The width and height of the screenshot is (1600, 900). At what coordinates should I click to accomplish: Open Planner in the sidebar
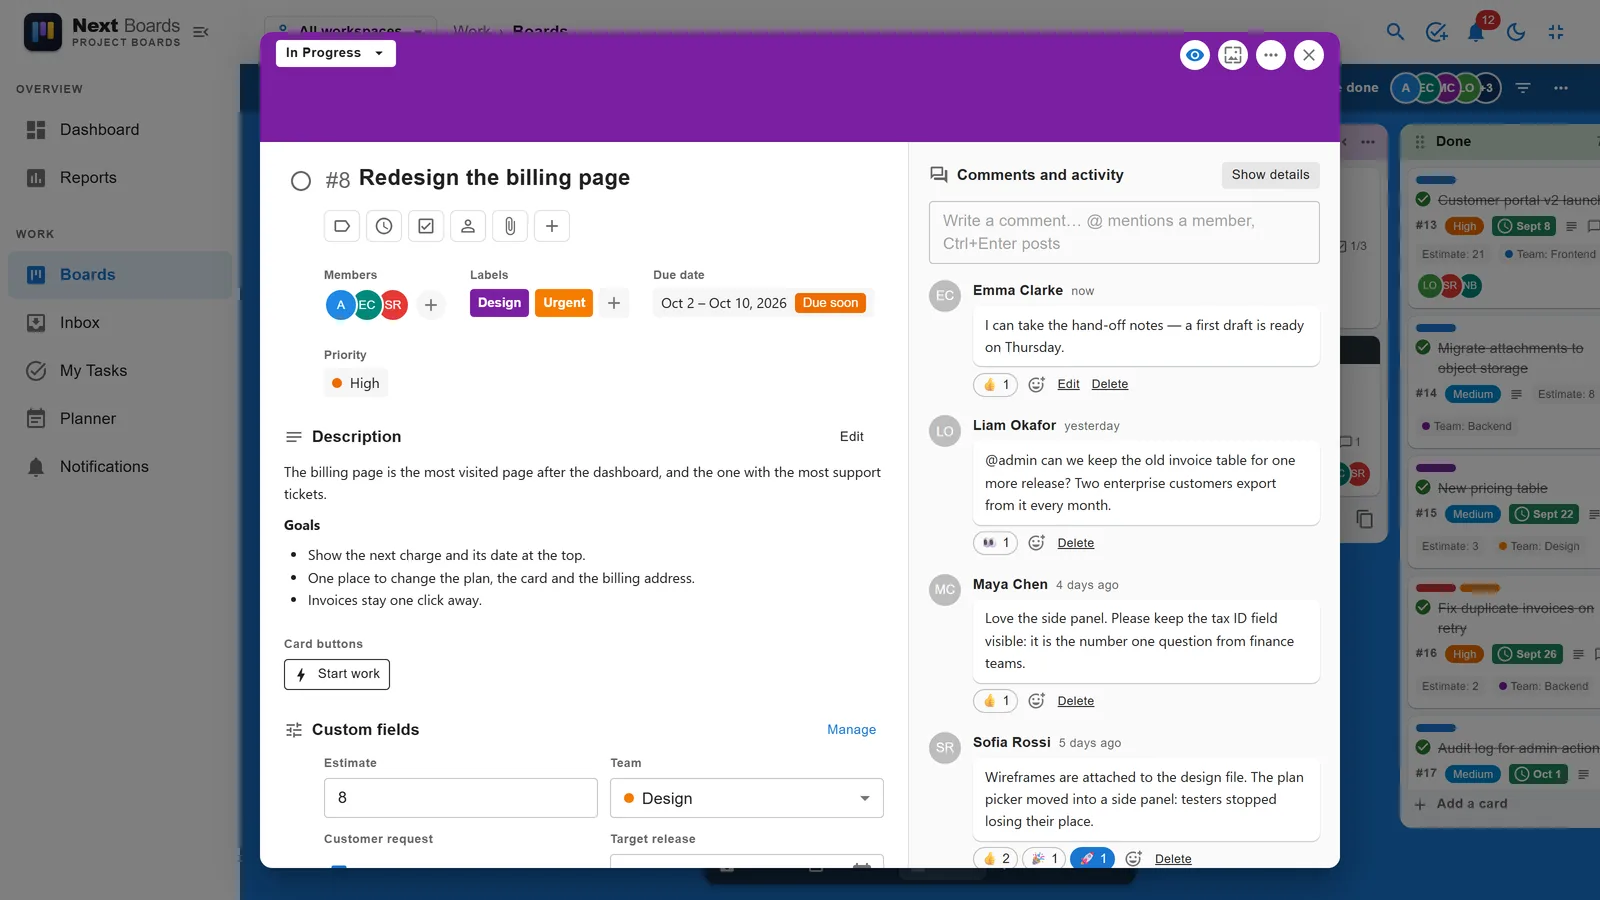click(120, 419)
